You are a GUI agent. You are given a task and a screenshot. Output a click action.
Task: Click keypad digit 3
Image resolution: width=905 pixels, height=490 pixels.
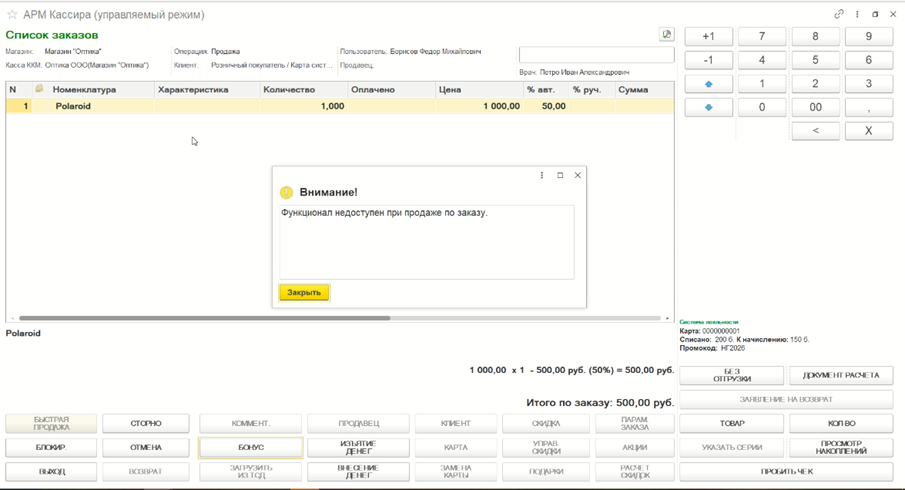point(869,84)
